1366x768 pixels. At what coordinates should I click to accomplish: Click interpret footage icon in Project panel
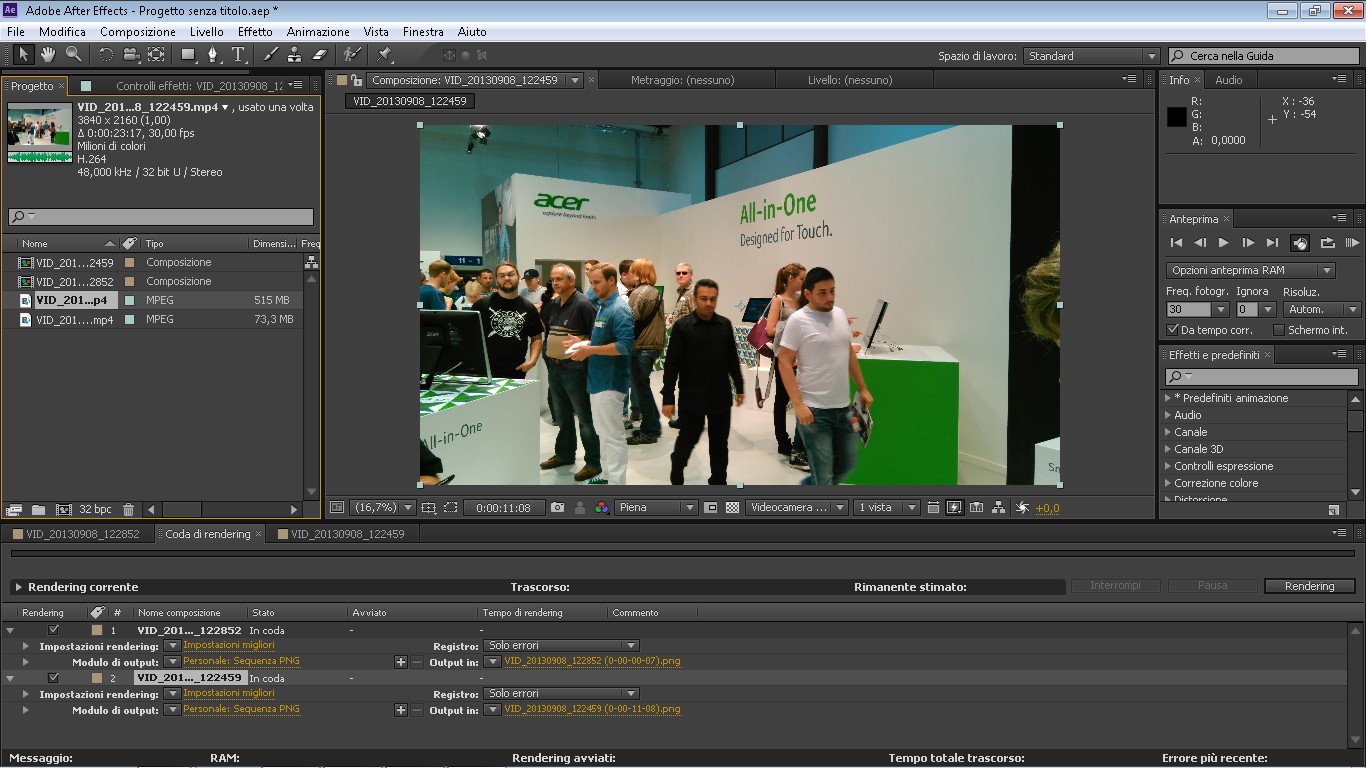pos(14,509)
